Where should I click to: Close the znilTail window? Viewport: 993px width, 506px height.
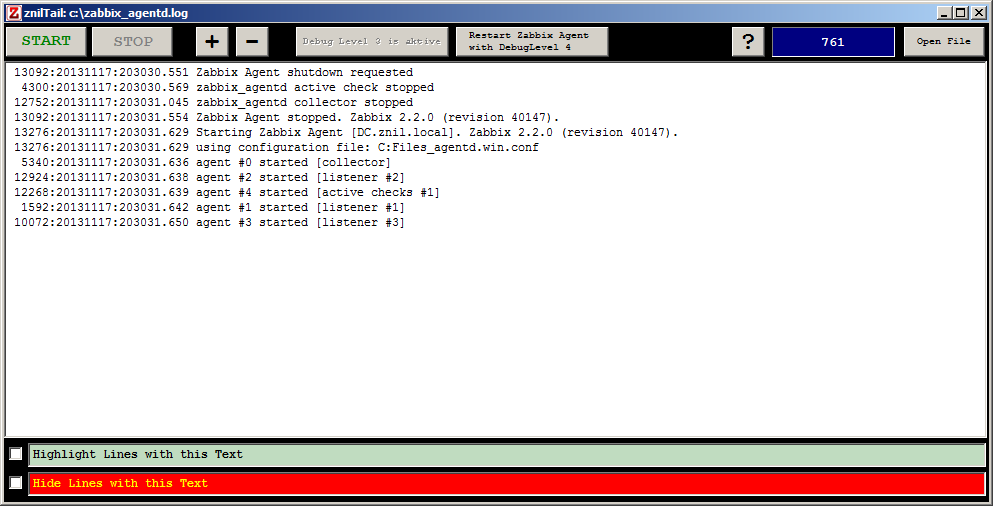point(977,13)
